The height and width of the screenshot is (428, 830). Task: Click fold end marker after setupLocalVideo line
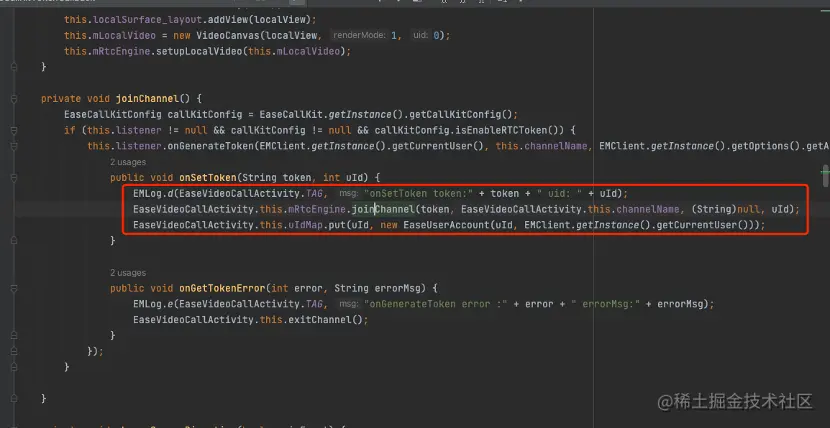(x=14, y=67)
